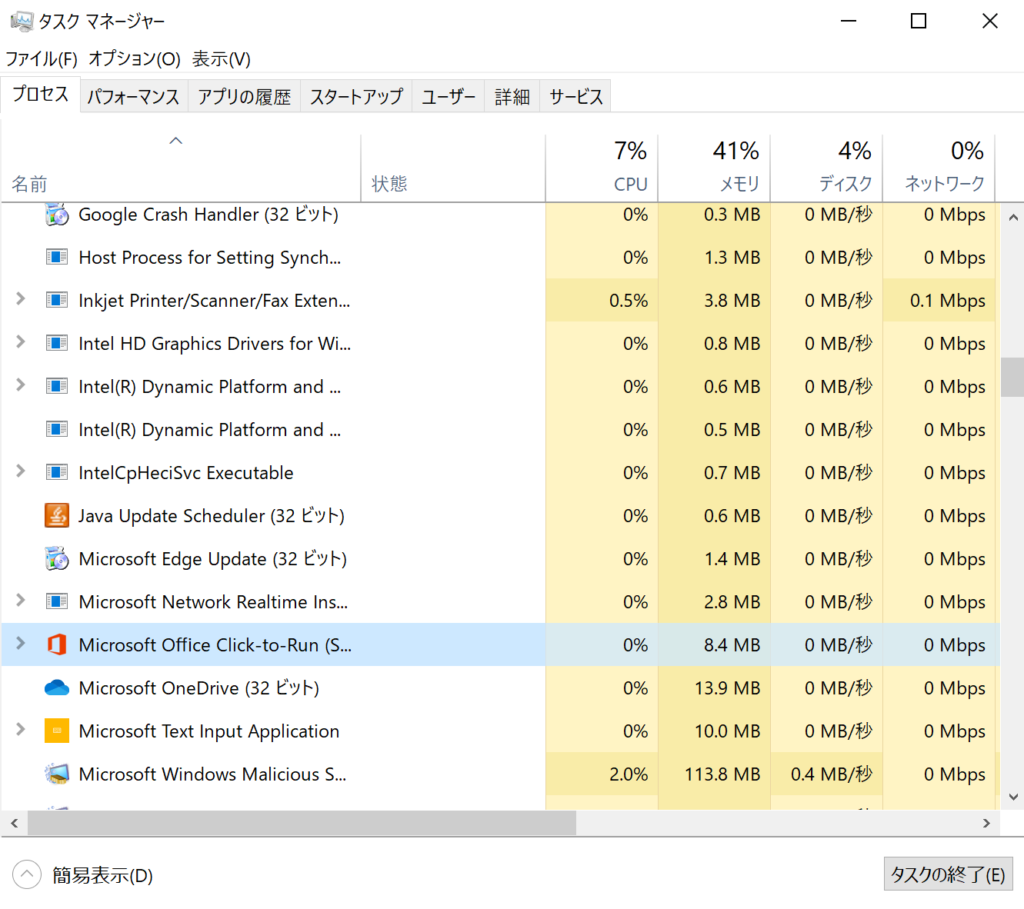Click the Microsoft Network Realtime Ins icon
Image resolution: width=1024 pixels, height=909 pixels.
coord(57,601)
